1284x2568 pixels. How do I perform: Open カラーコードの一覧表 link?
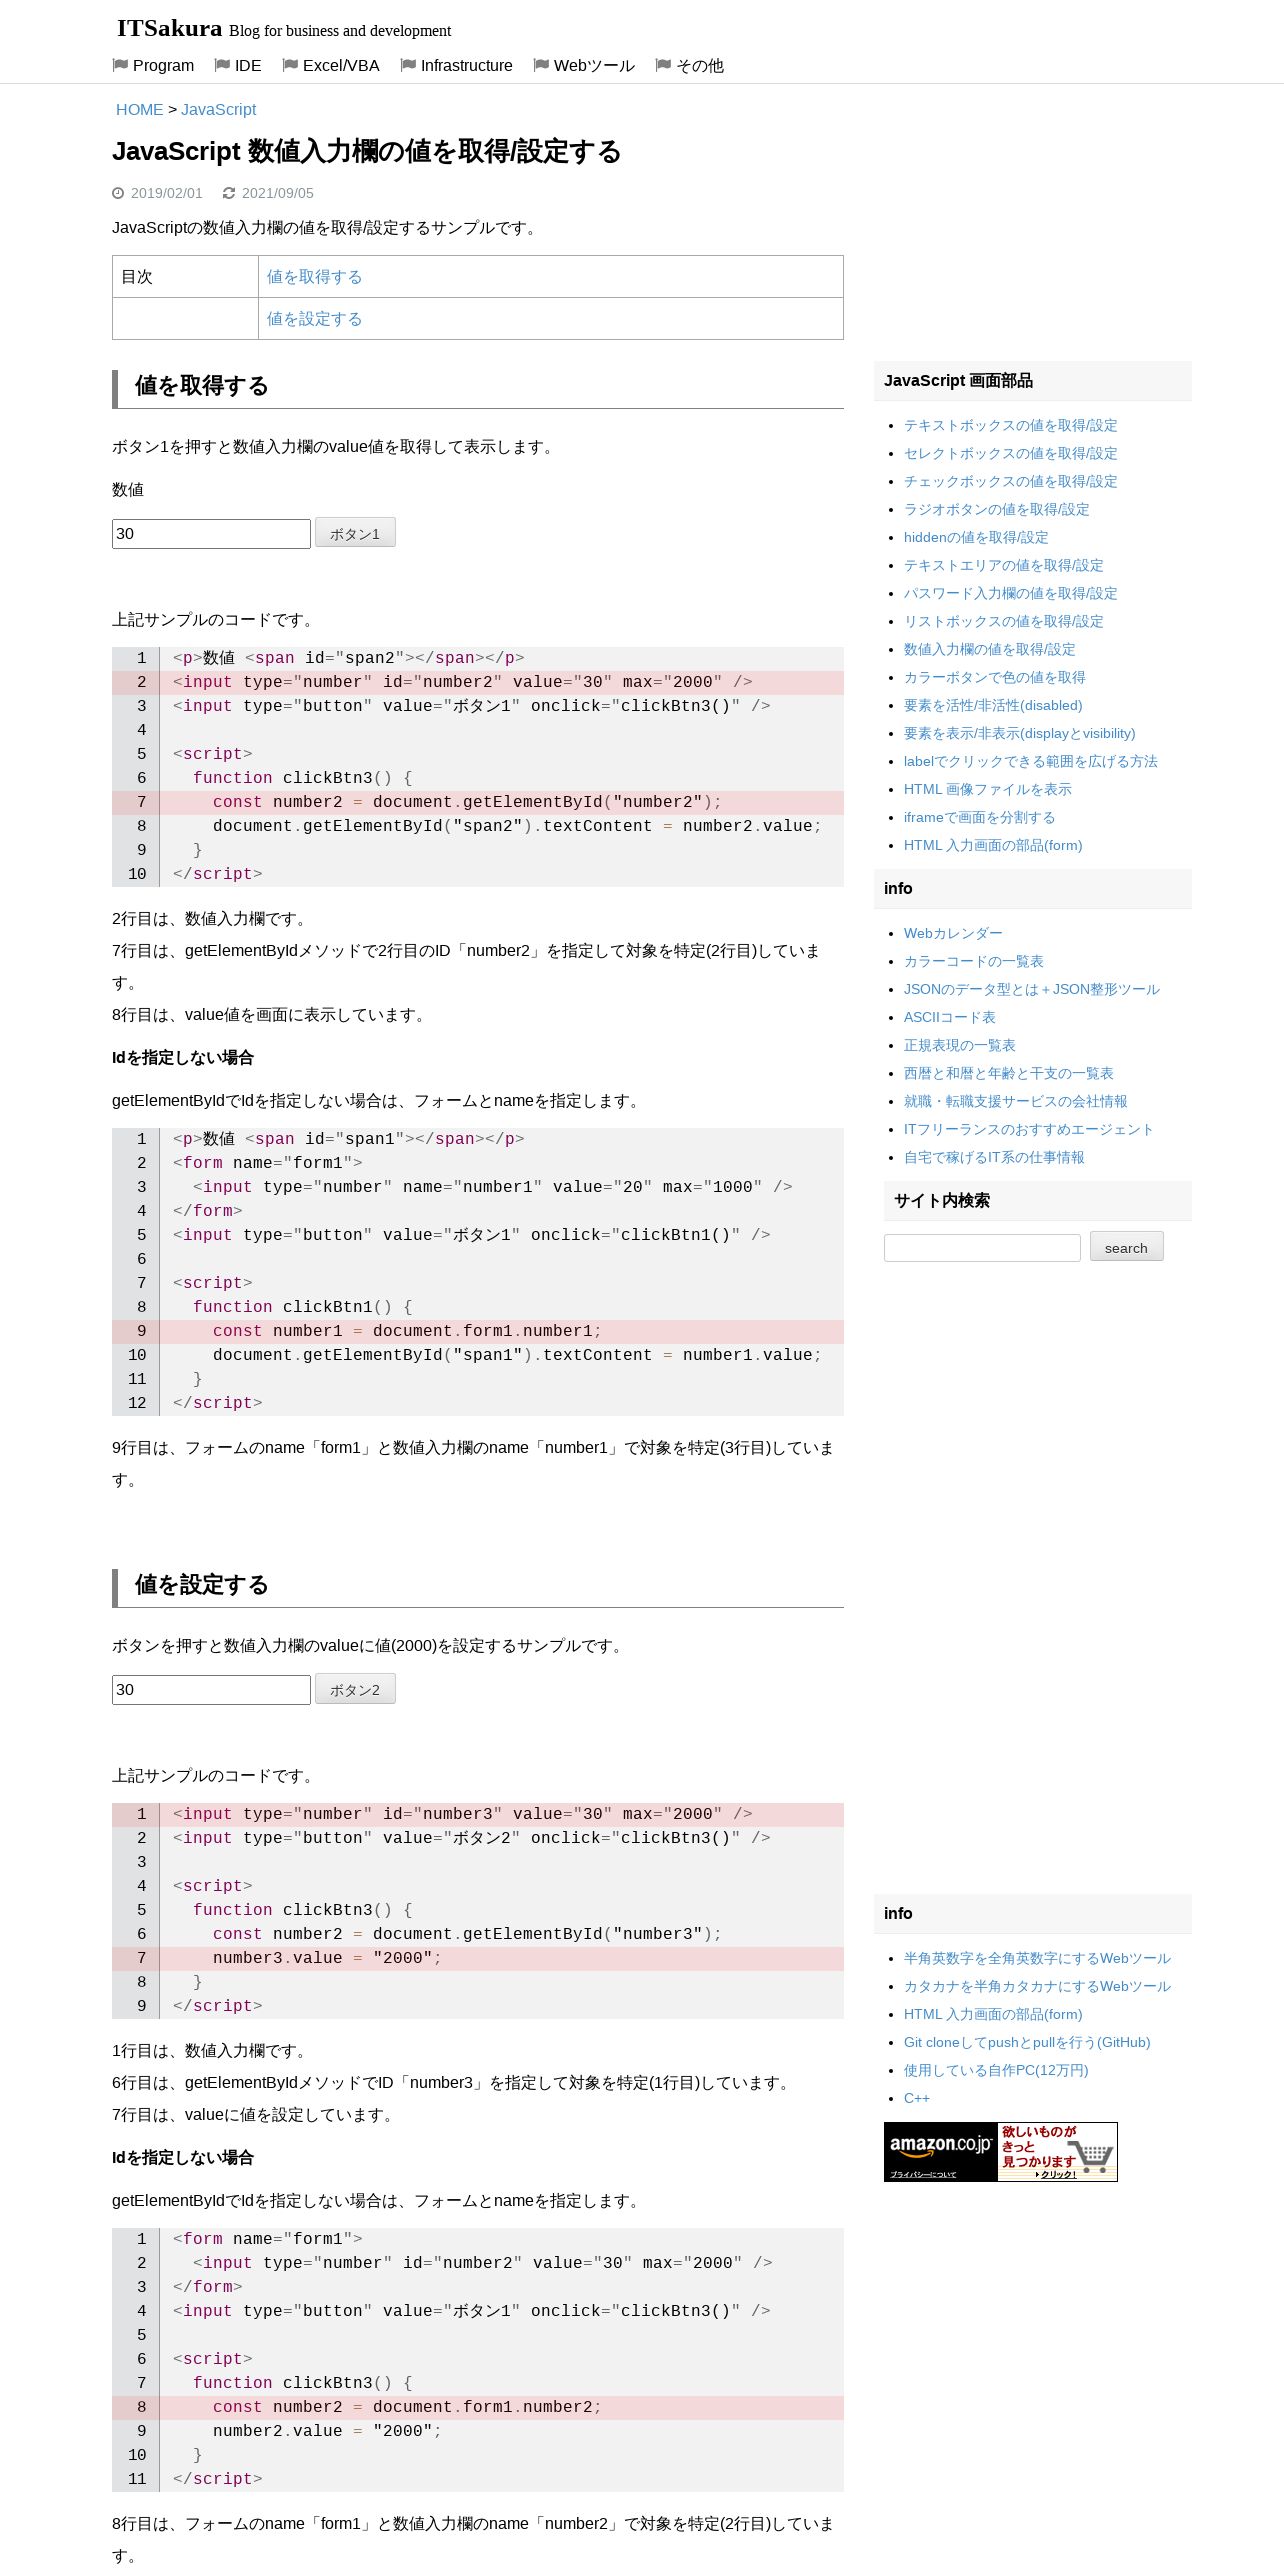(x=973, y=962)
